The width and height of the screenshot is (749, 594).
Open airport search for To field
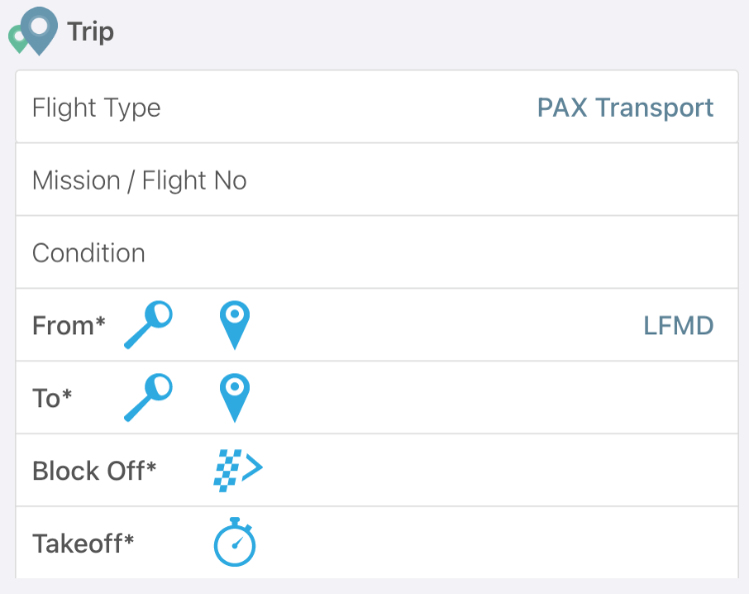point(148,398)
